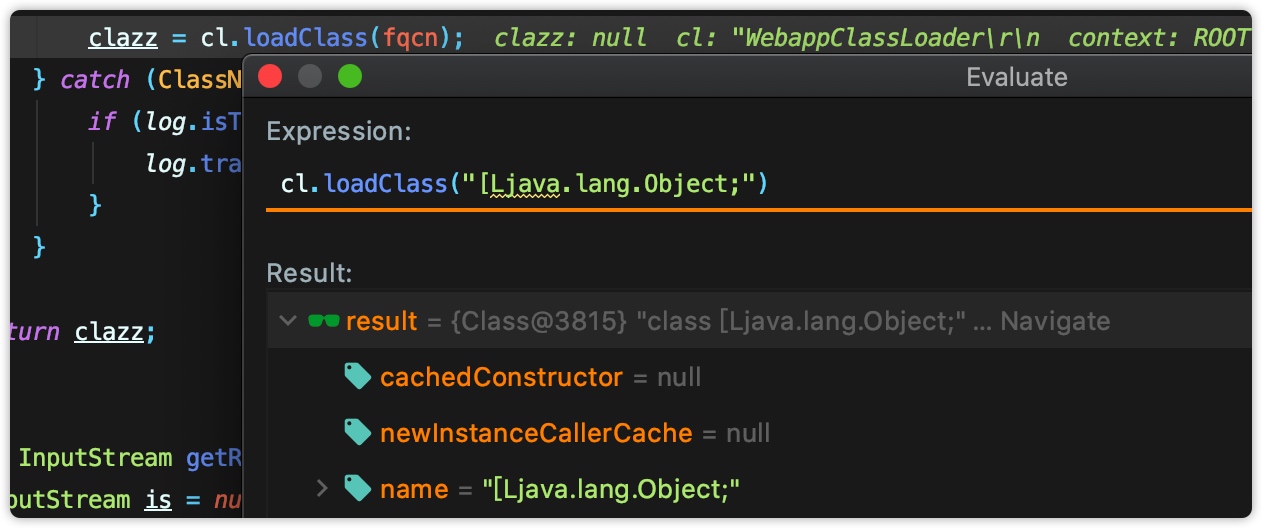The image size is (1262, 528).
Task: Click the inline hint clazz: null
Action: (x=570, y=38)
